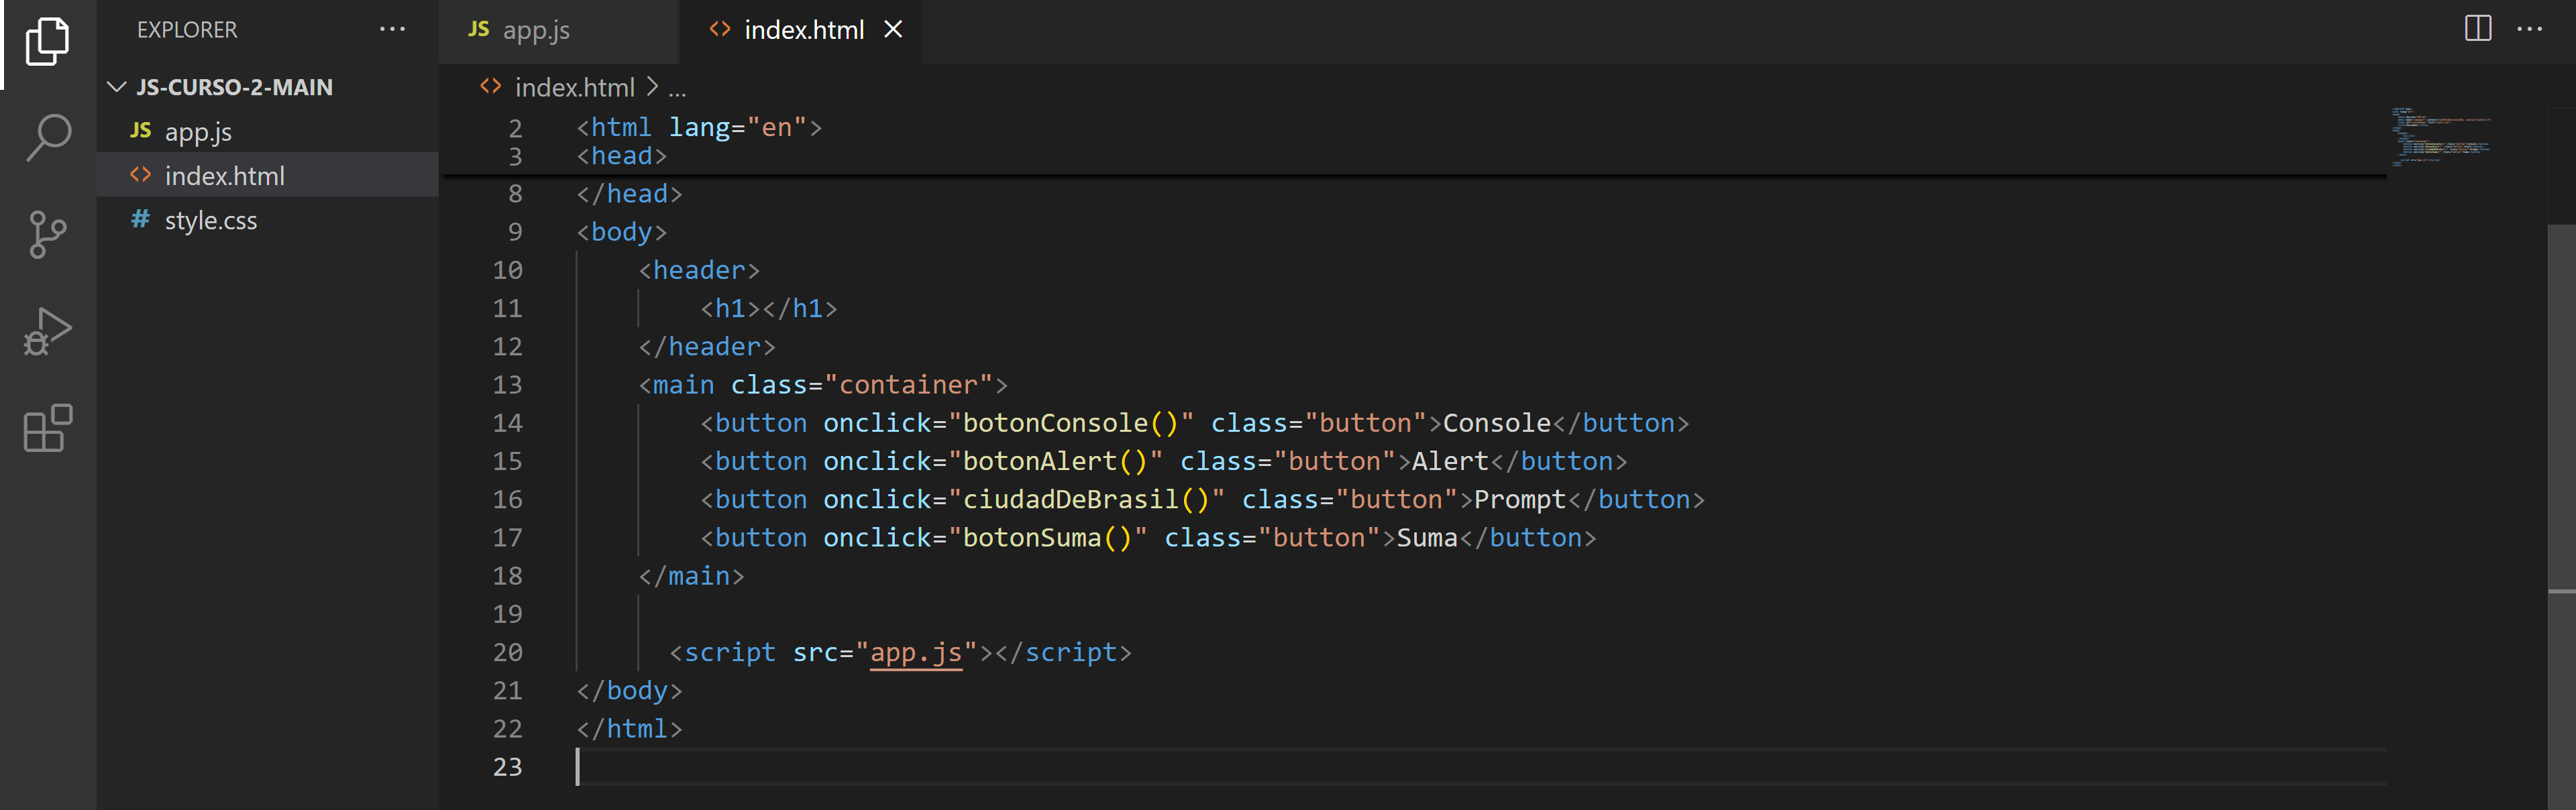Click line number 20 in the gutter
This screenshot has width=2576, height=810.
tap(507, 652)
